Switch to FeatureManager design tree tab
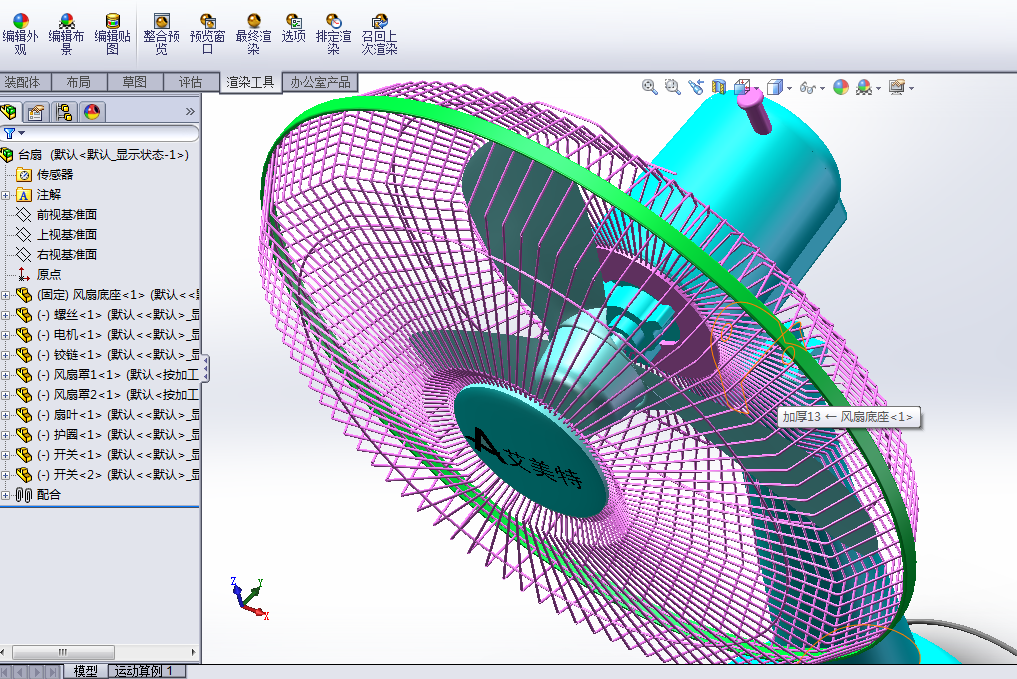1017x679 pixels. [x=9, y=112]
